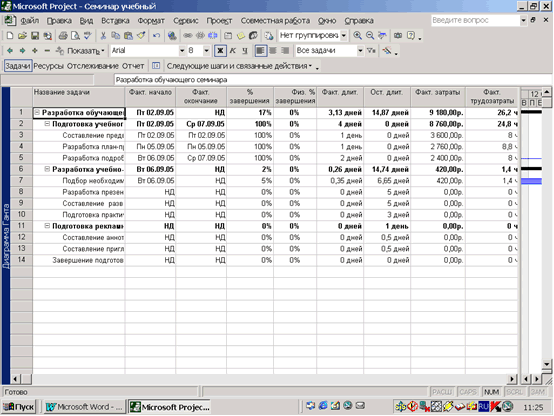Run the spelling check icon

(88, 36)
